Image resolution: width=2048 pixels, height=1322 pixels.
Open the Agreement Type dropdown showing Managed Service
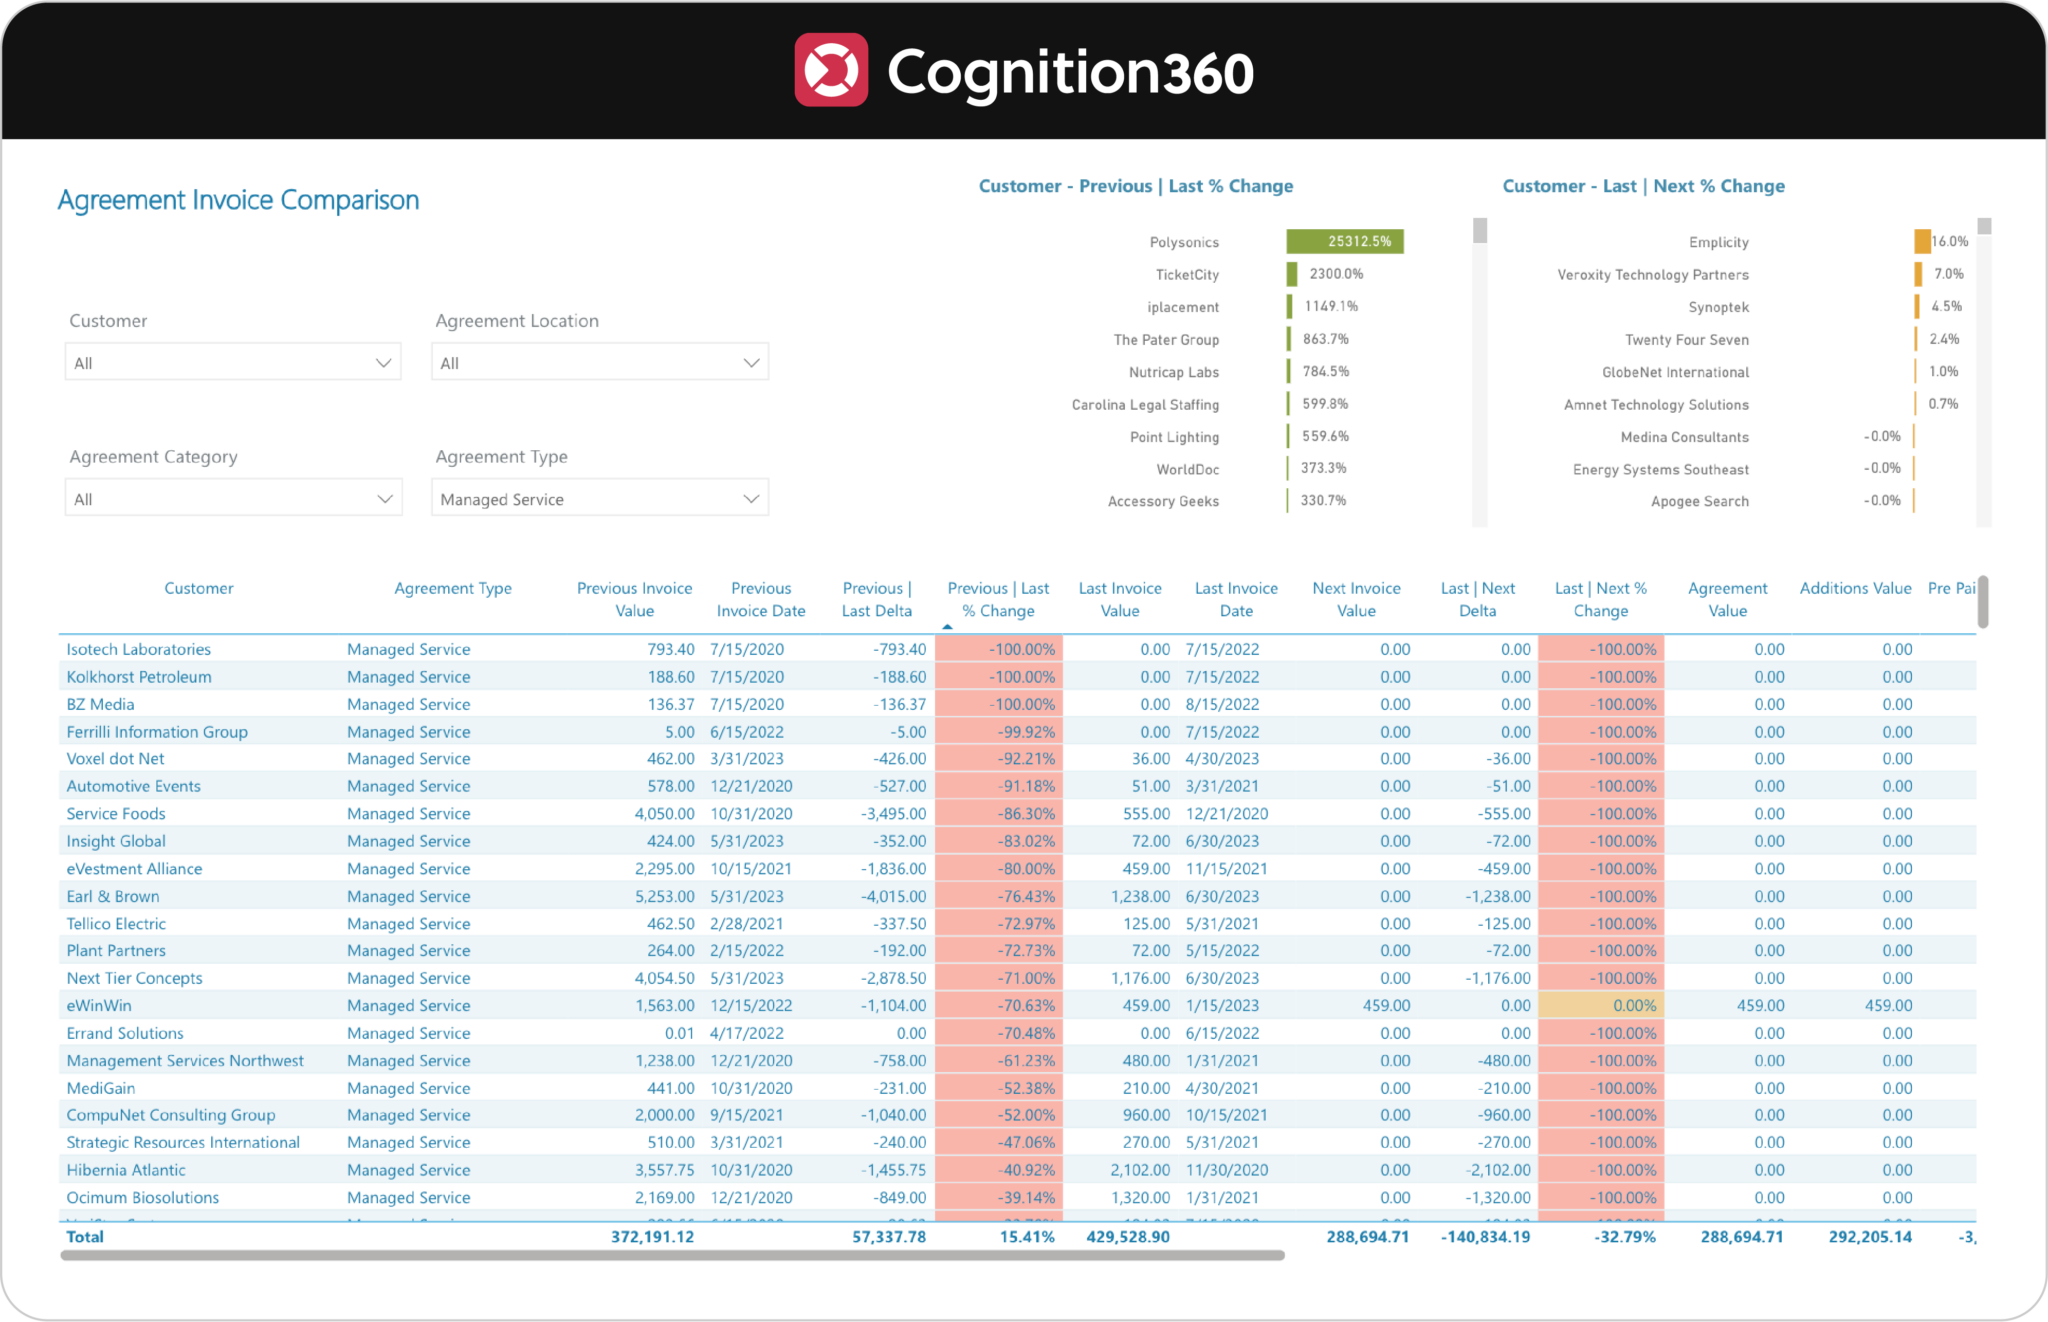click(x=598, y=497)
